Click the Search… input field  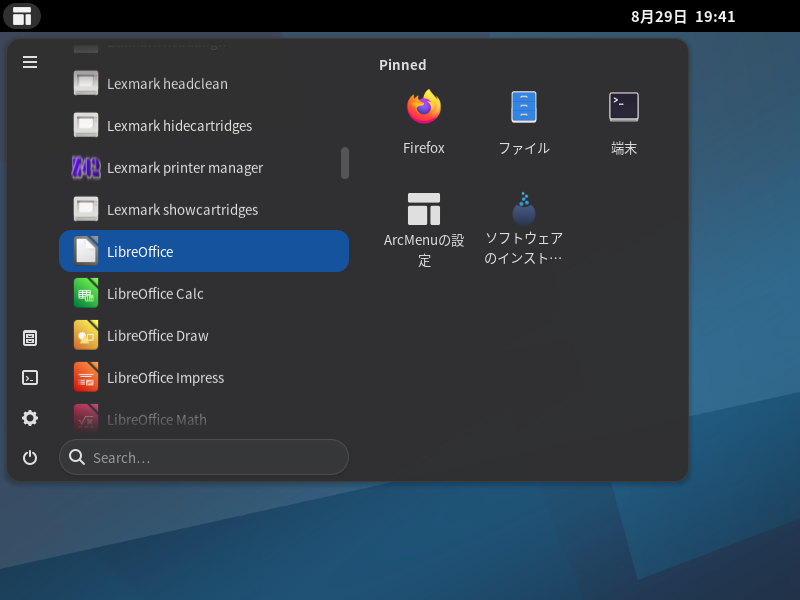204,457
